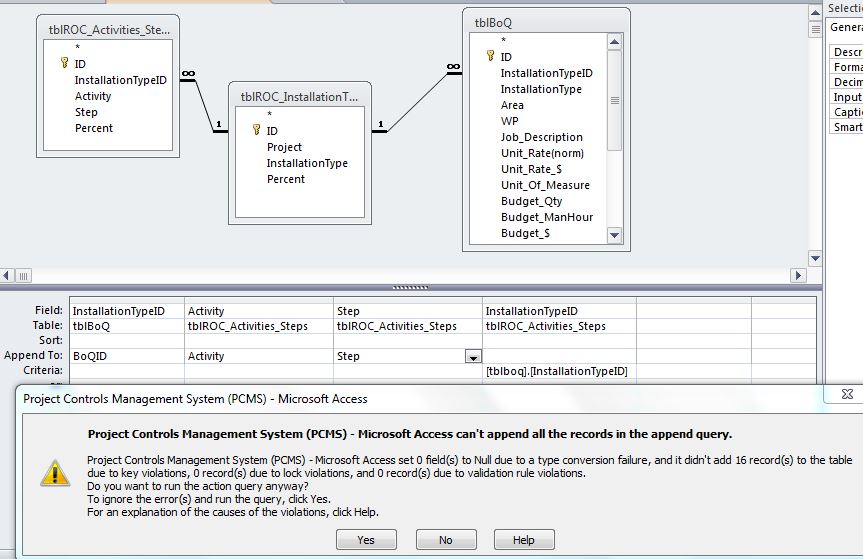The image size is (863, 559).
Task: Select Budget_ManHour field in tblBoQ
Action: (547, 217)
